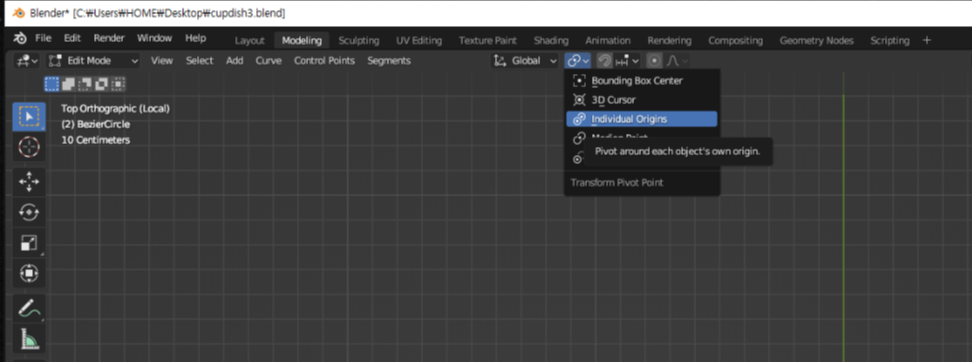Switch to the Sculpting workspace tab
This screenshot has height=362, width=972.
pos(359,41)
